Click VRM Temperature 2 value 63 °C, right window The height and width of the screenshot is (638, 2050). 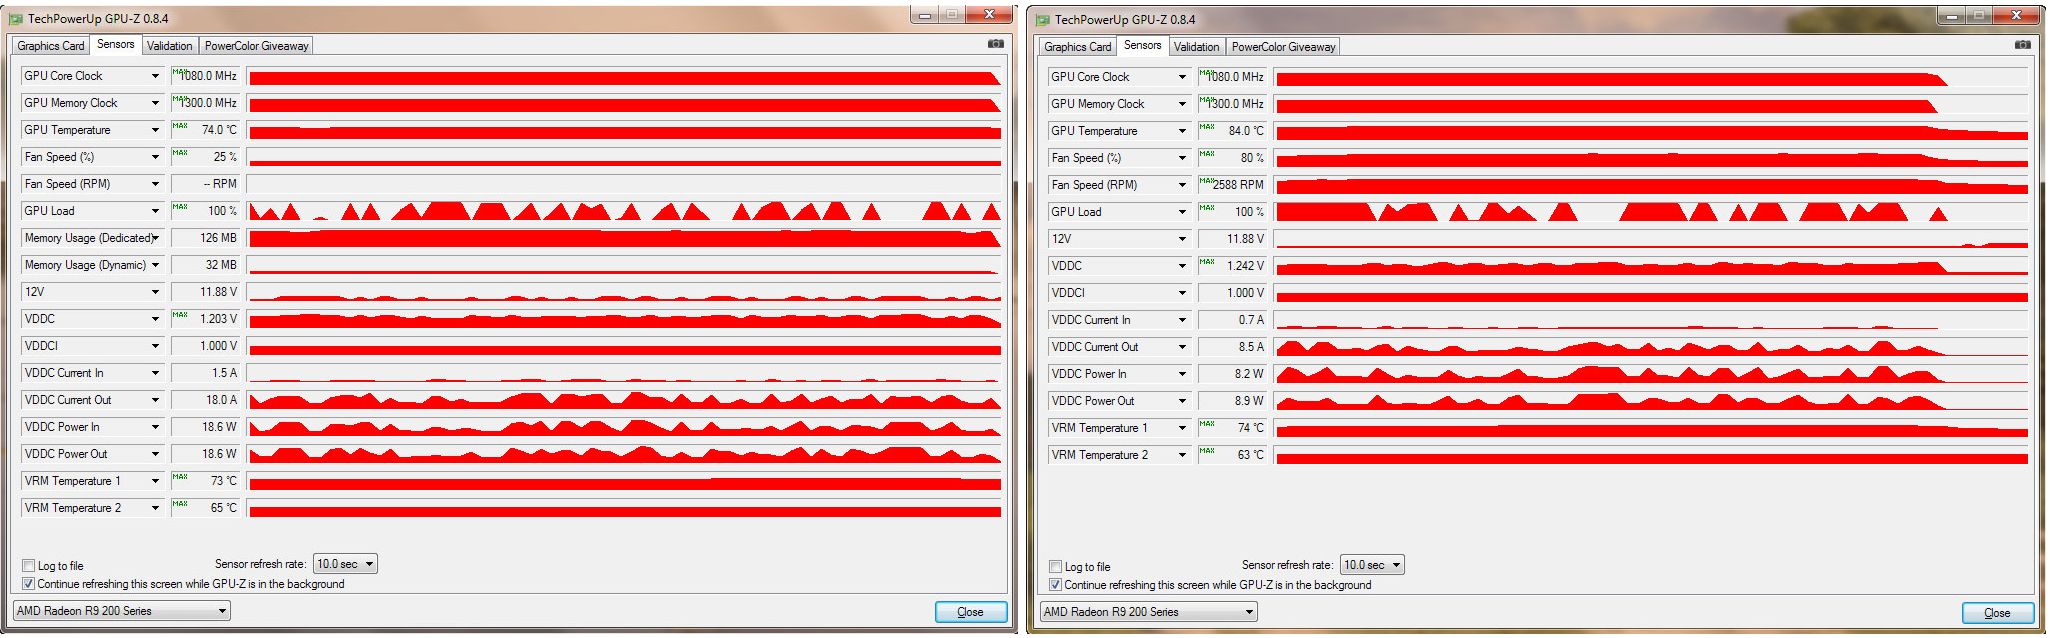(x=1232, y=455)
